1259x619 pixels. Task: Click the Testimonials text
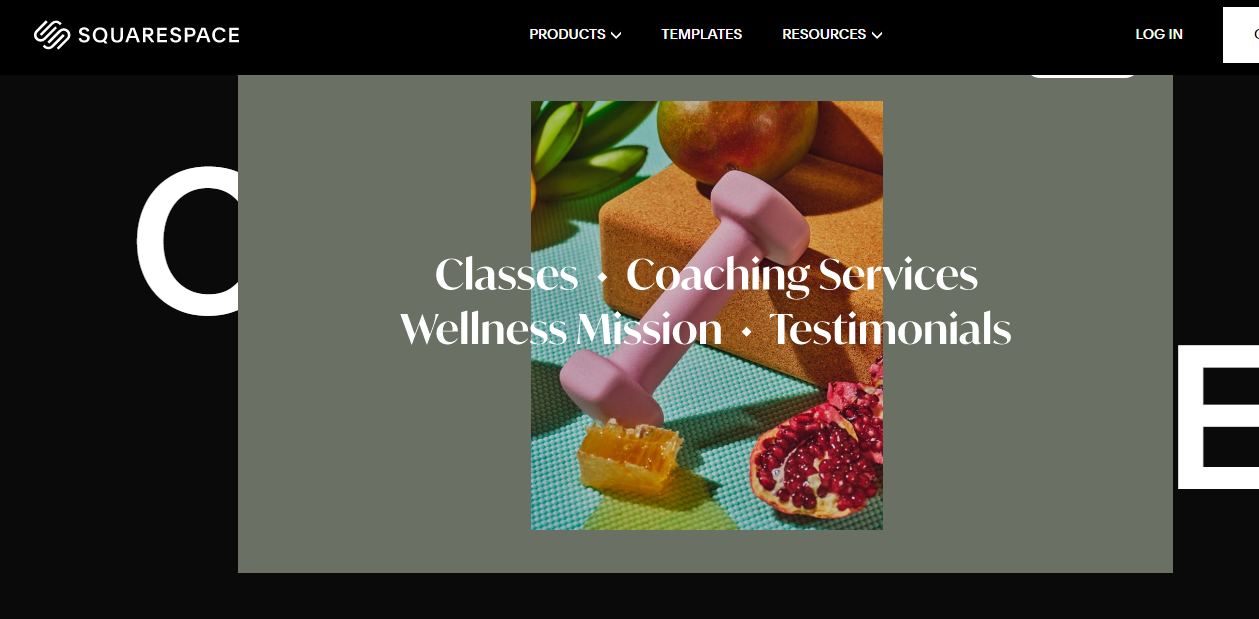890,329
